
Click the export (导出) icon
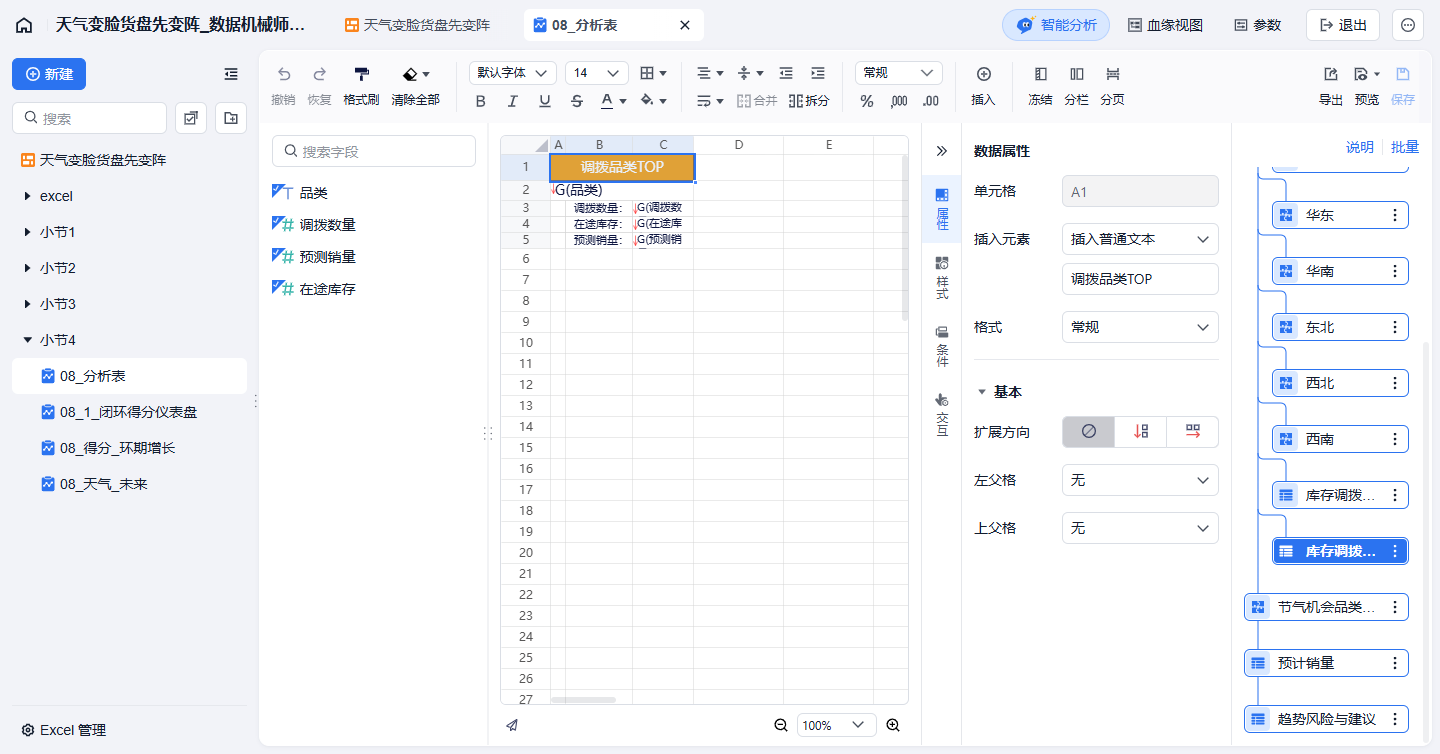point(1331,74)
